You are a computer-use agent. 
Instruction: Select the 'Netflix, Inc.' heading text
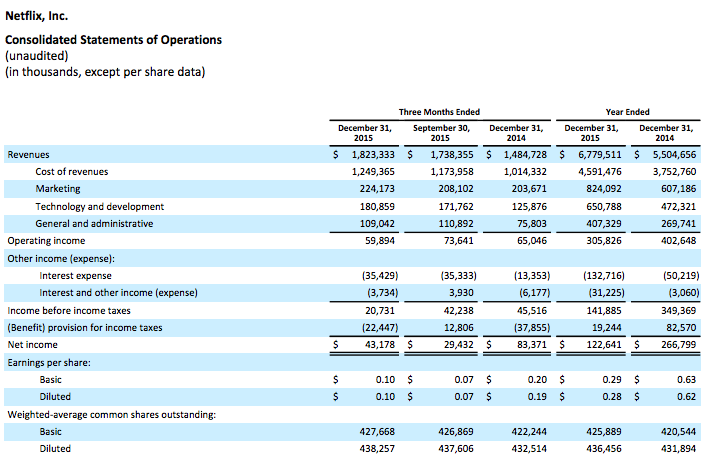[36, 16]
